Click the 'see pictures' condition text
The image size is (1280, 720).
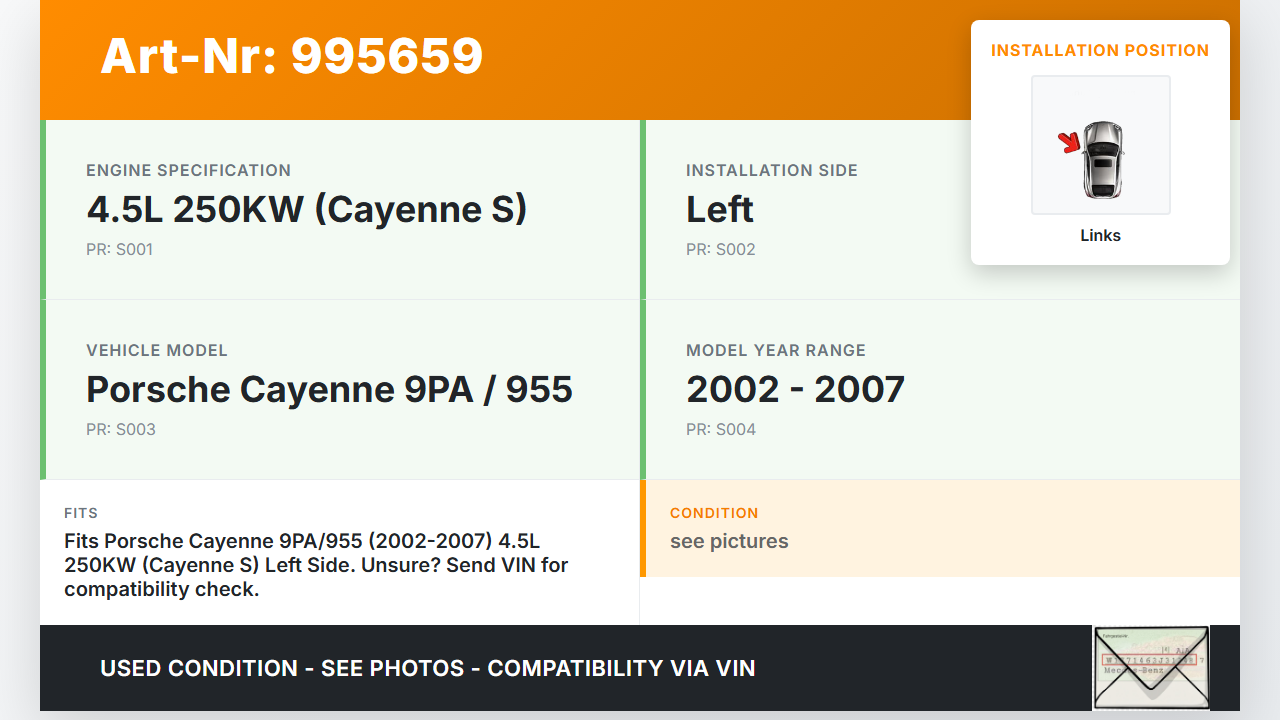(x=729, y=541)
